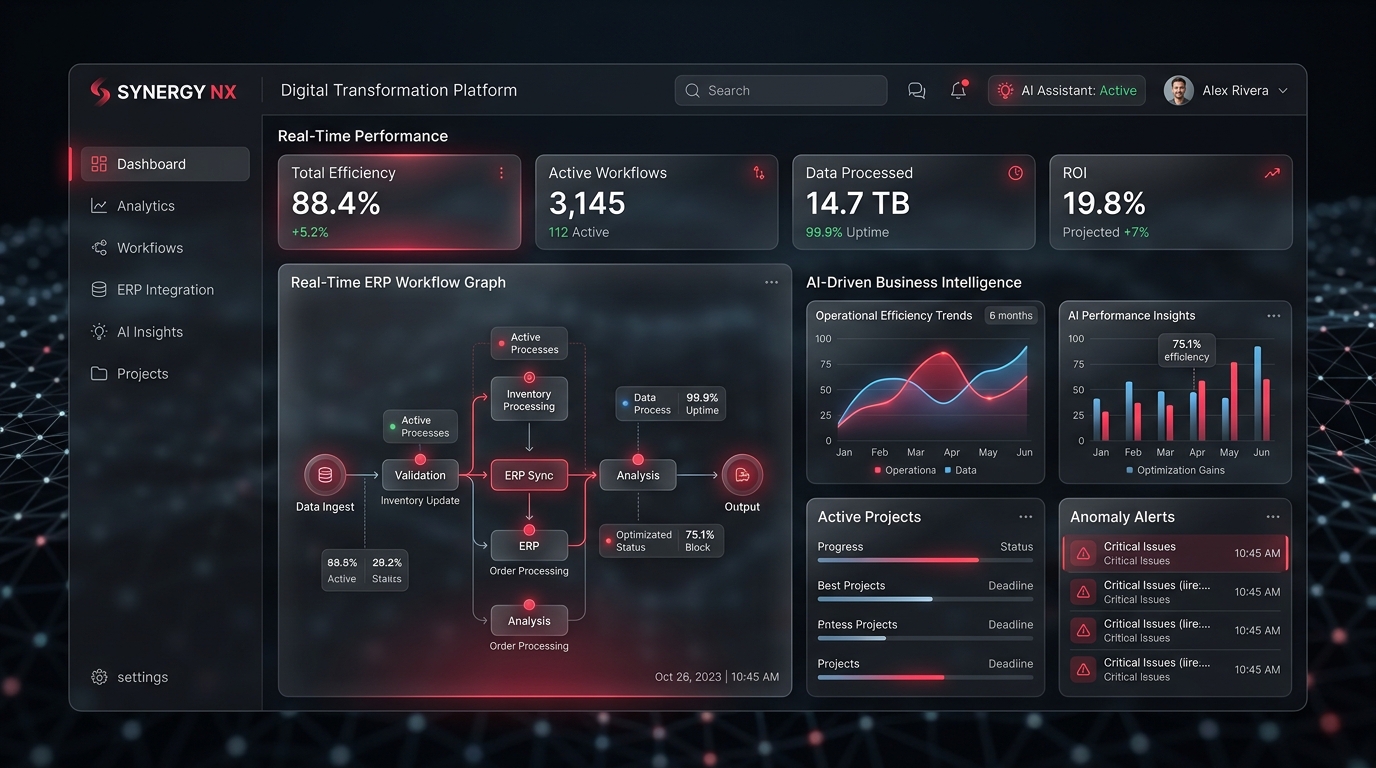The width and height of the screenshot is (1376, 768).
Task: Toggle the Operationa legend entry
Action: (x=905, y=470)
